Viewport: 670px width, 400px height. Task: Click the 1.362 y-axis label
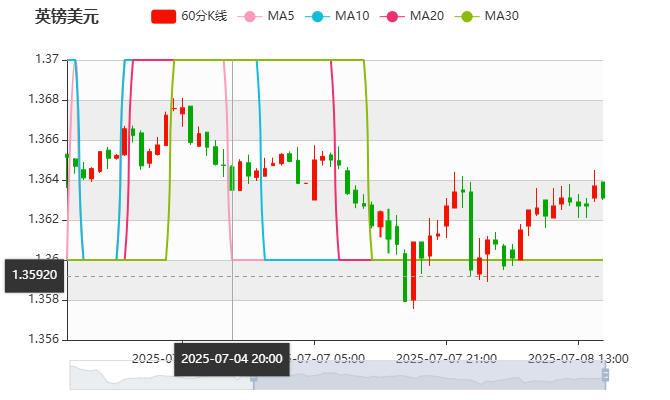(44, 219)
